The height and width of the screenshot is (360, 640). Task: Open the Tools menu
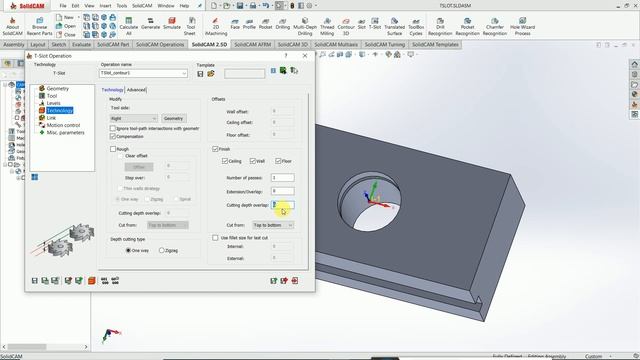click(x=122, y=6)
